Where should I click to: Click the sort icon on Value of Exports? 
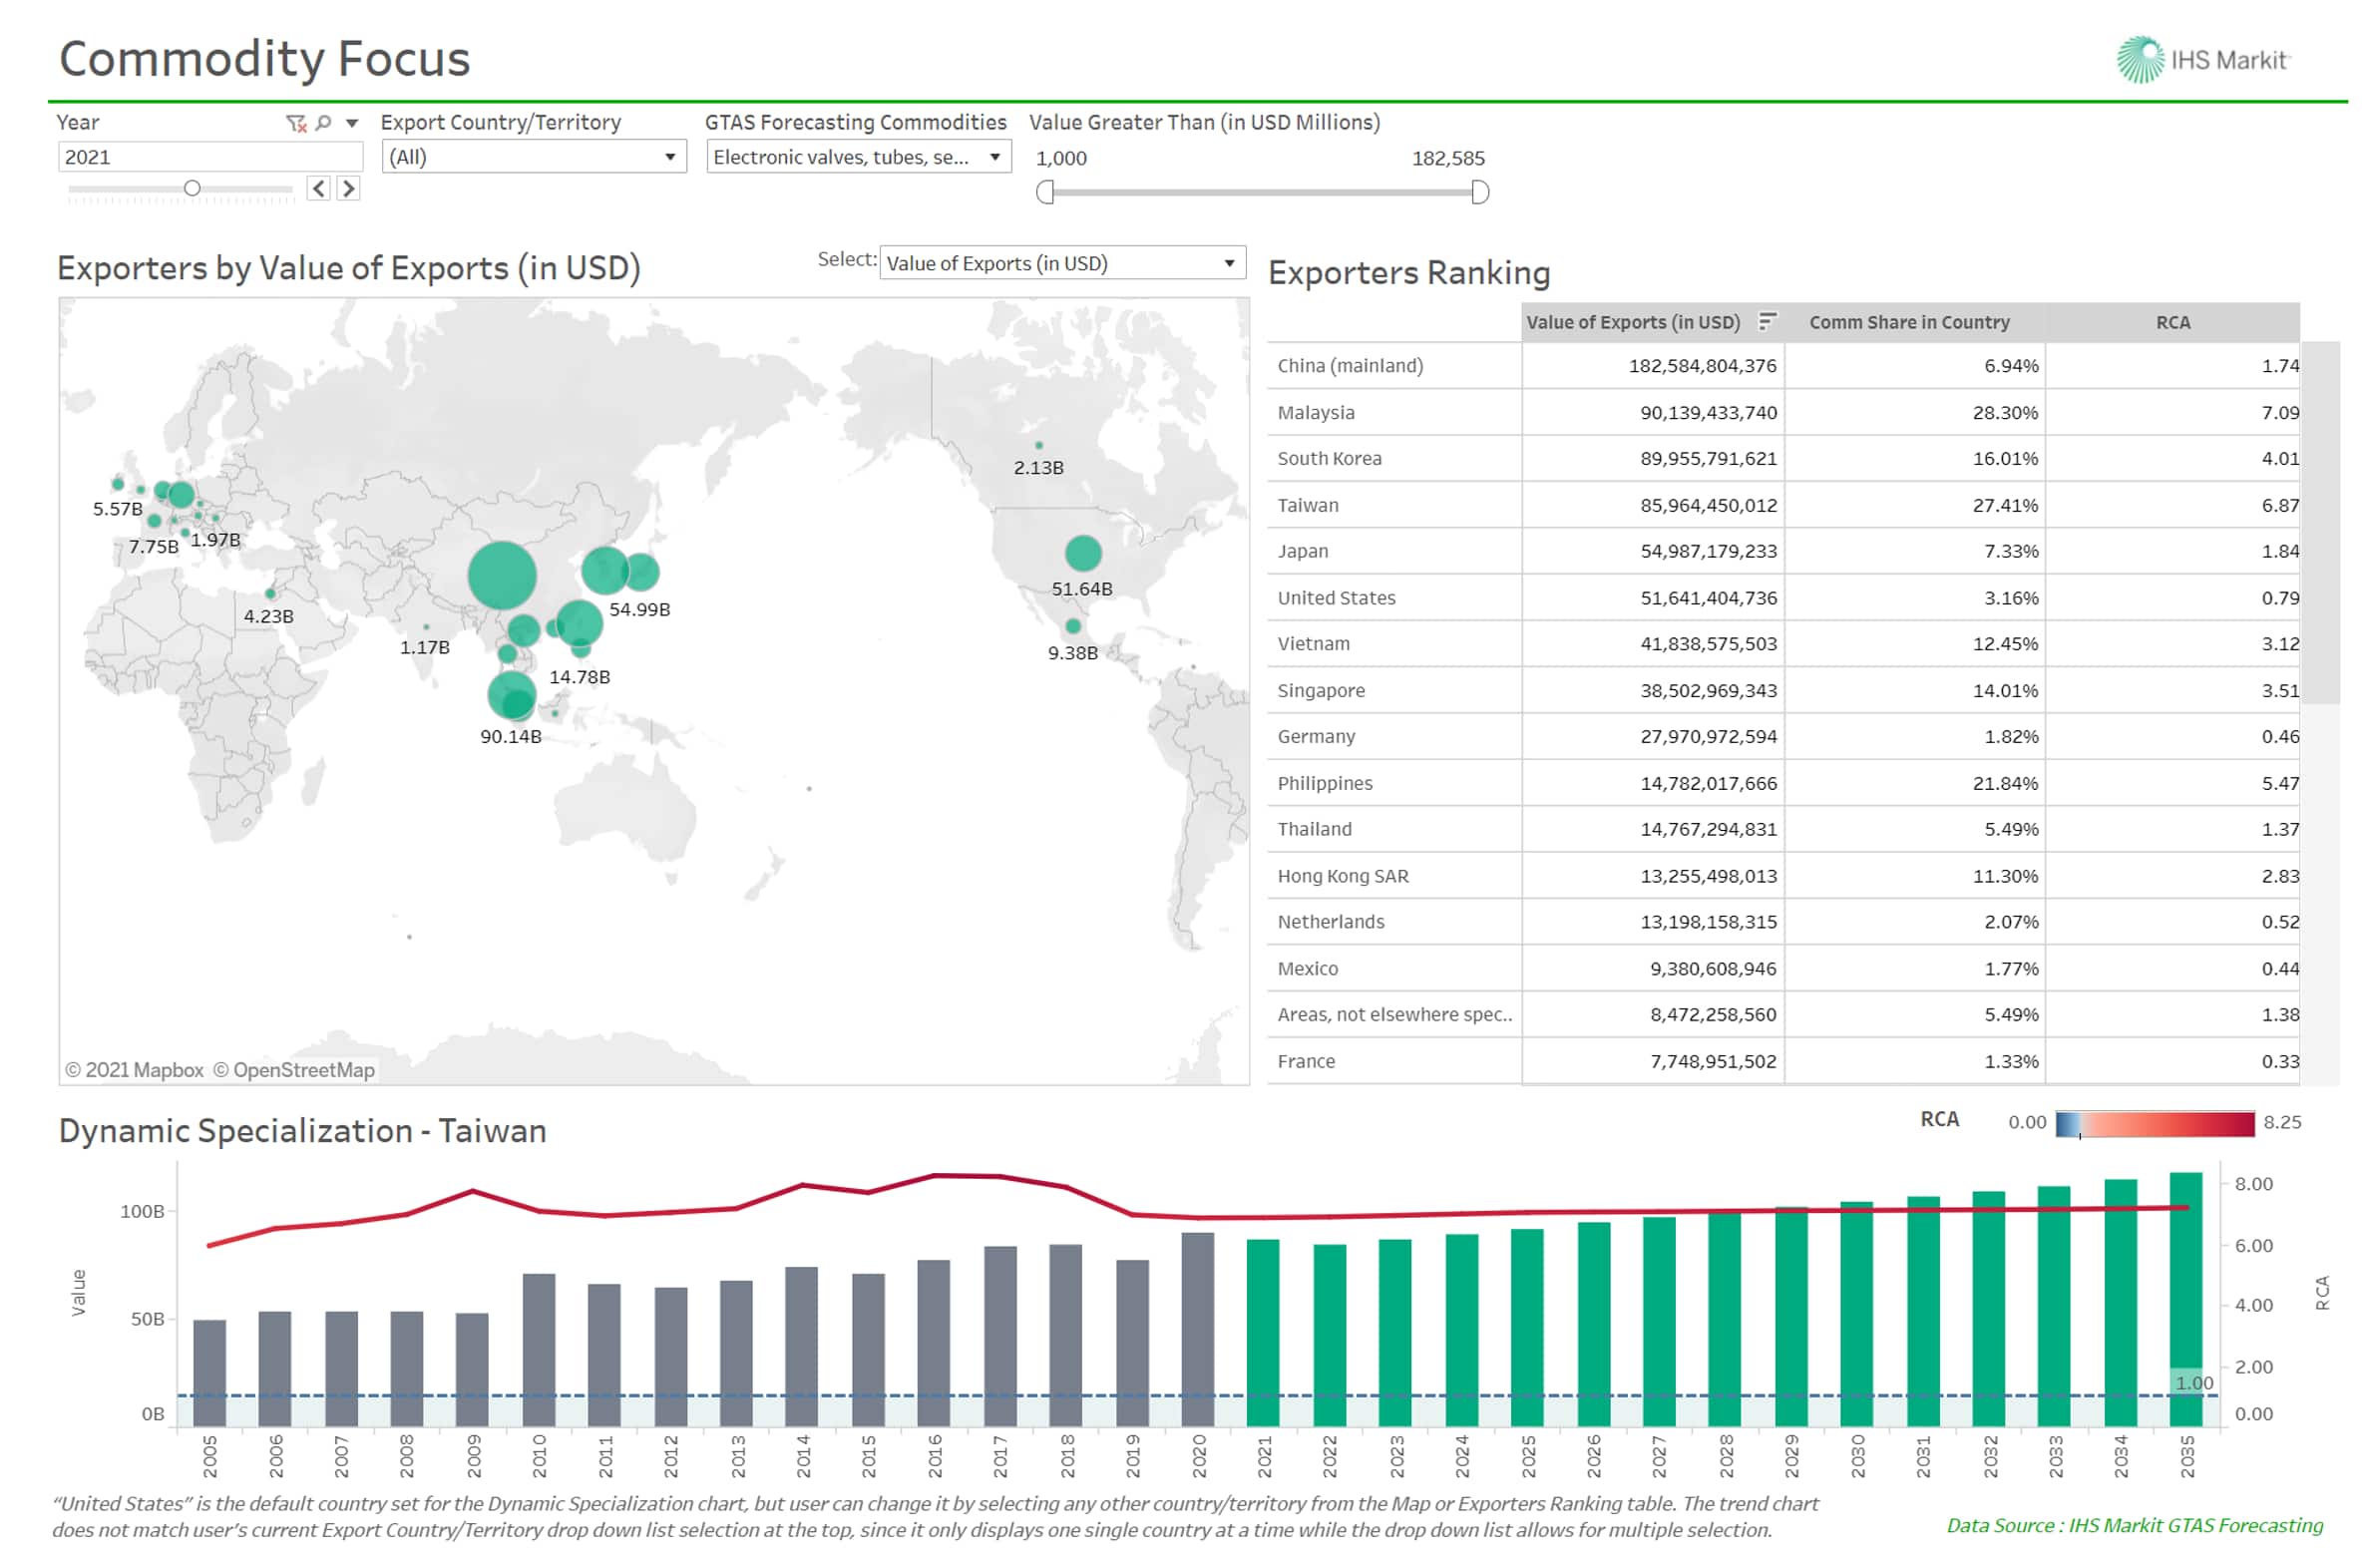1767,321
